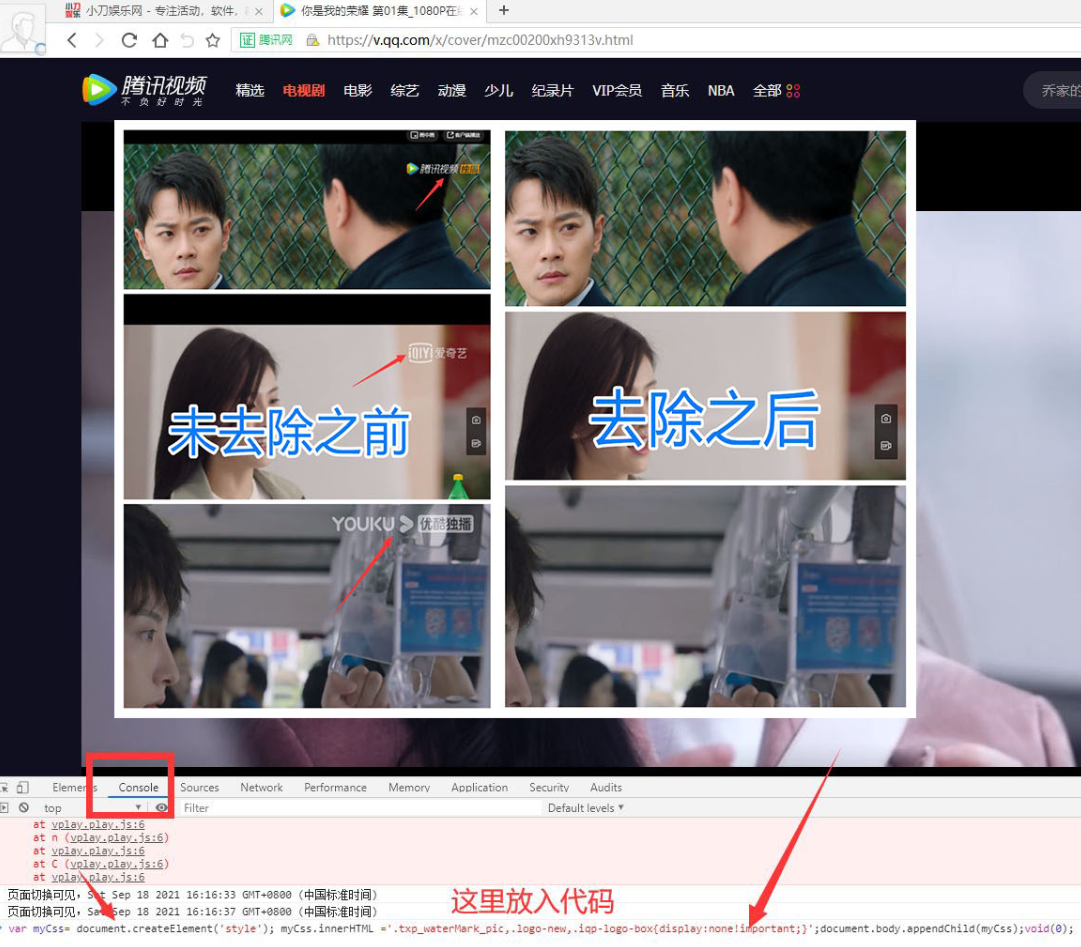Open the 电影 category
This screenshot has width=1081, height=947.
tap(357, 90)
